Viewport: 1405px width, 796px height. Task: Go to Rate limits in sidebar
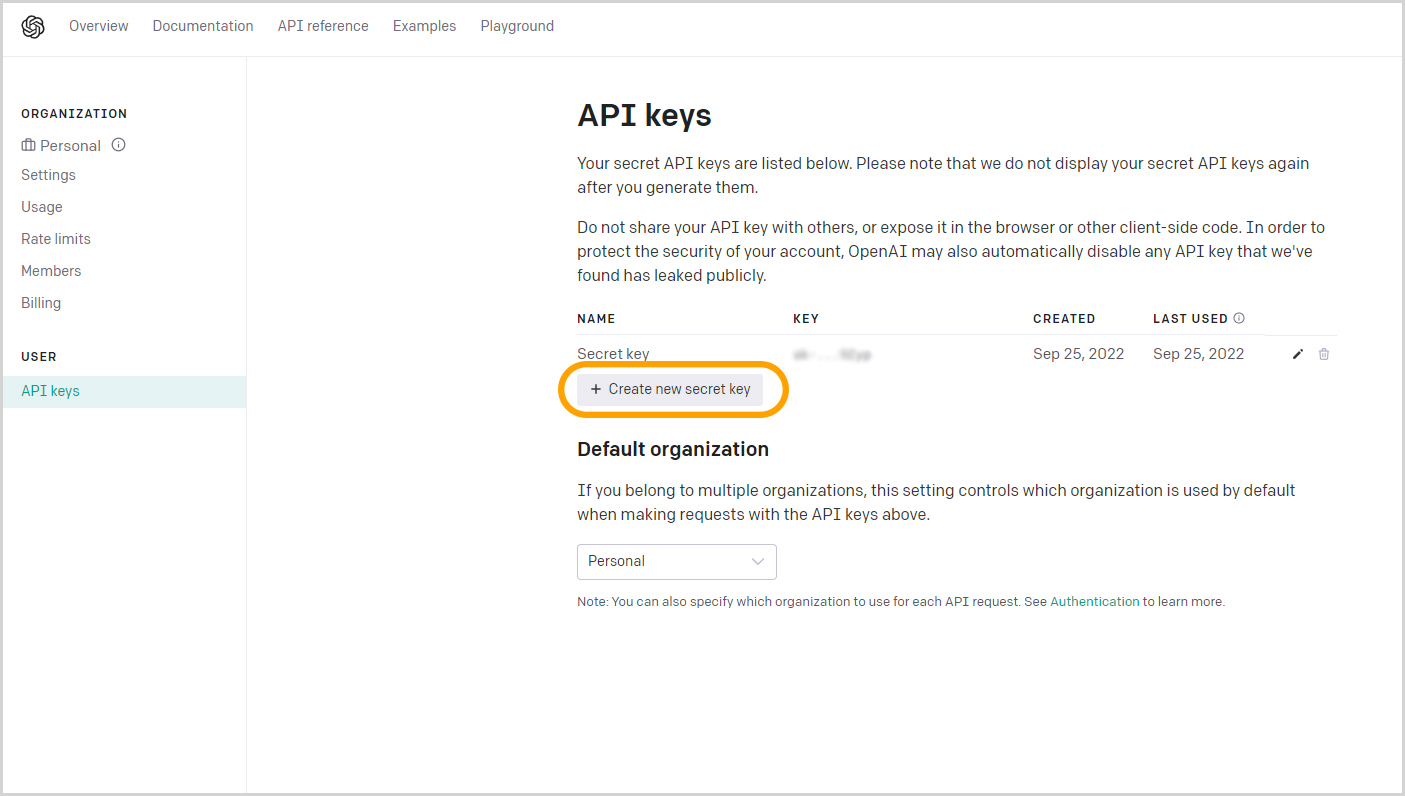point(56,239)
